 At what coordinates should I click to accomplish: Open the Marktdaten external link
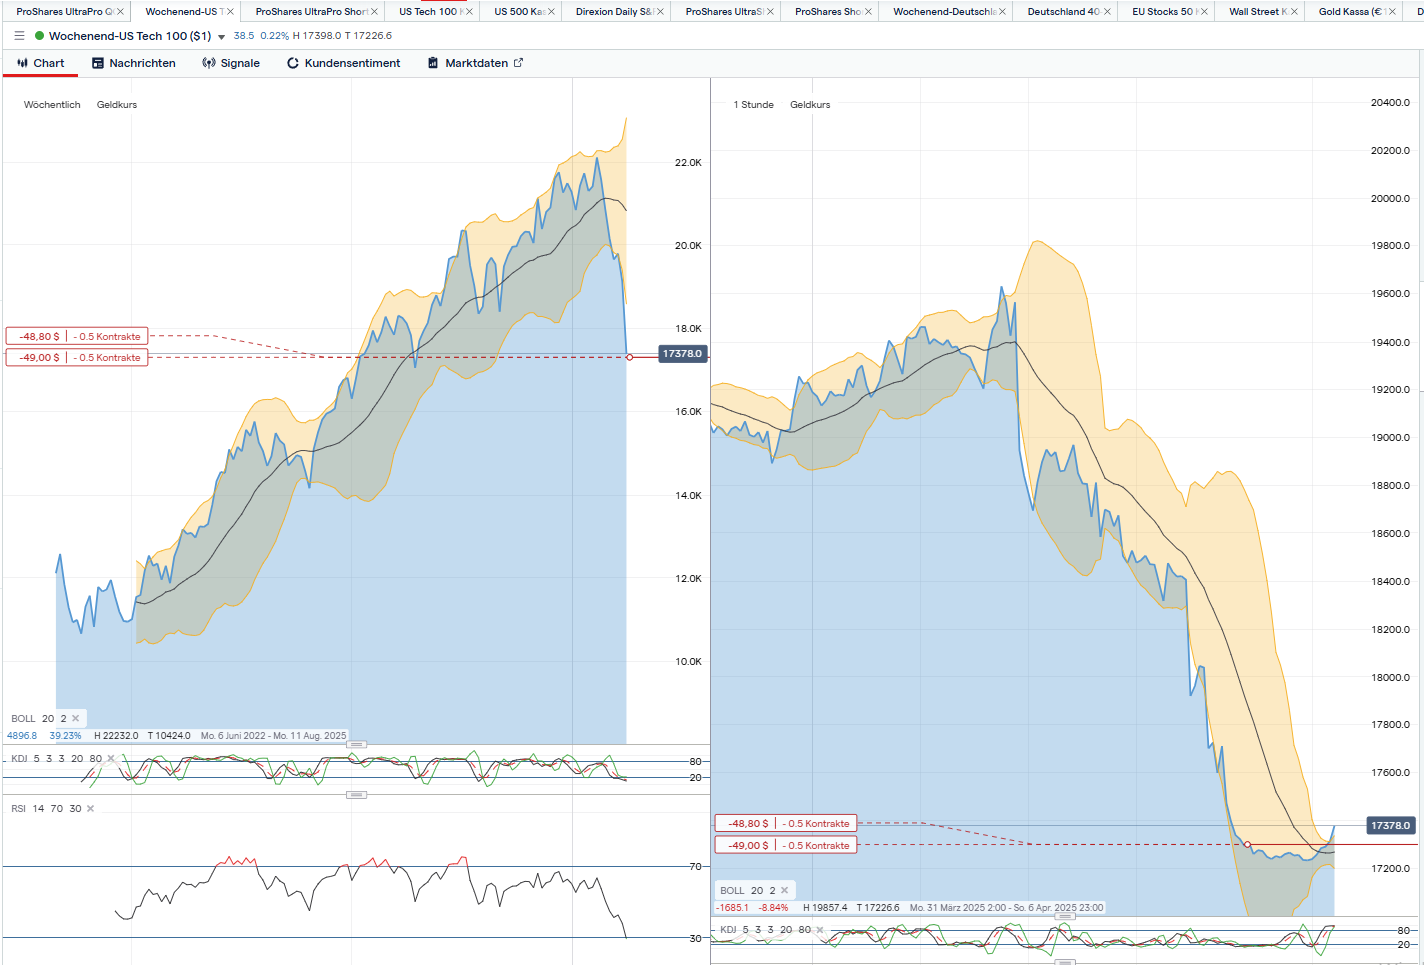475,63
